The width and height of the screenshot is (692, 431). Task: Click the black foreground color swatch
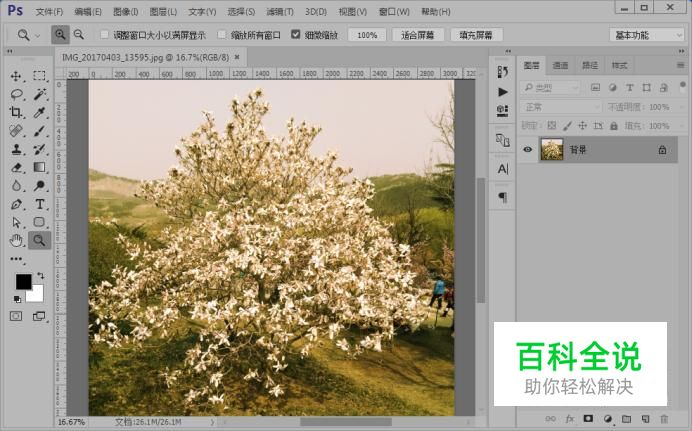tap(23, 282)
